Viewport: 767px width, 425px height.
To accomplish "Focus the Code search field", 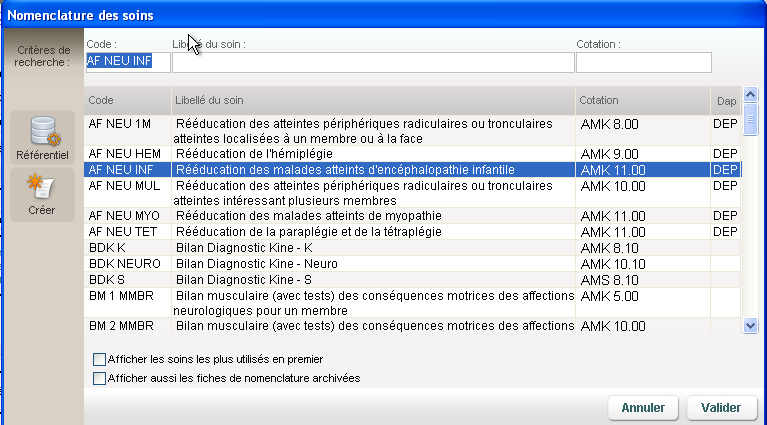I will [128, 62].
